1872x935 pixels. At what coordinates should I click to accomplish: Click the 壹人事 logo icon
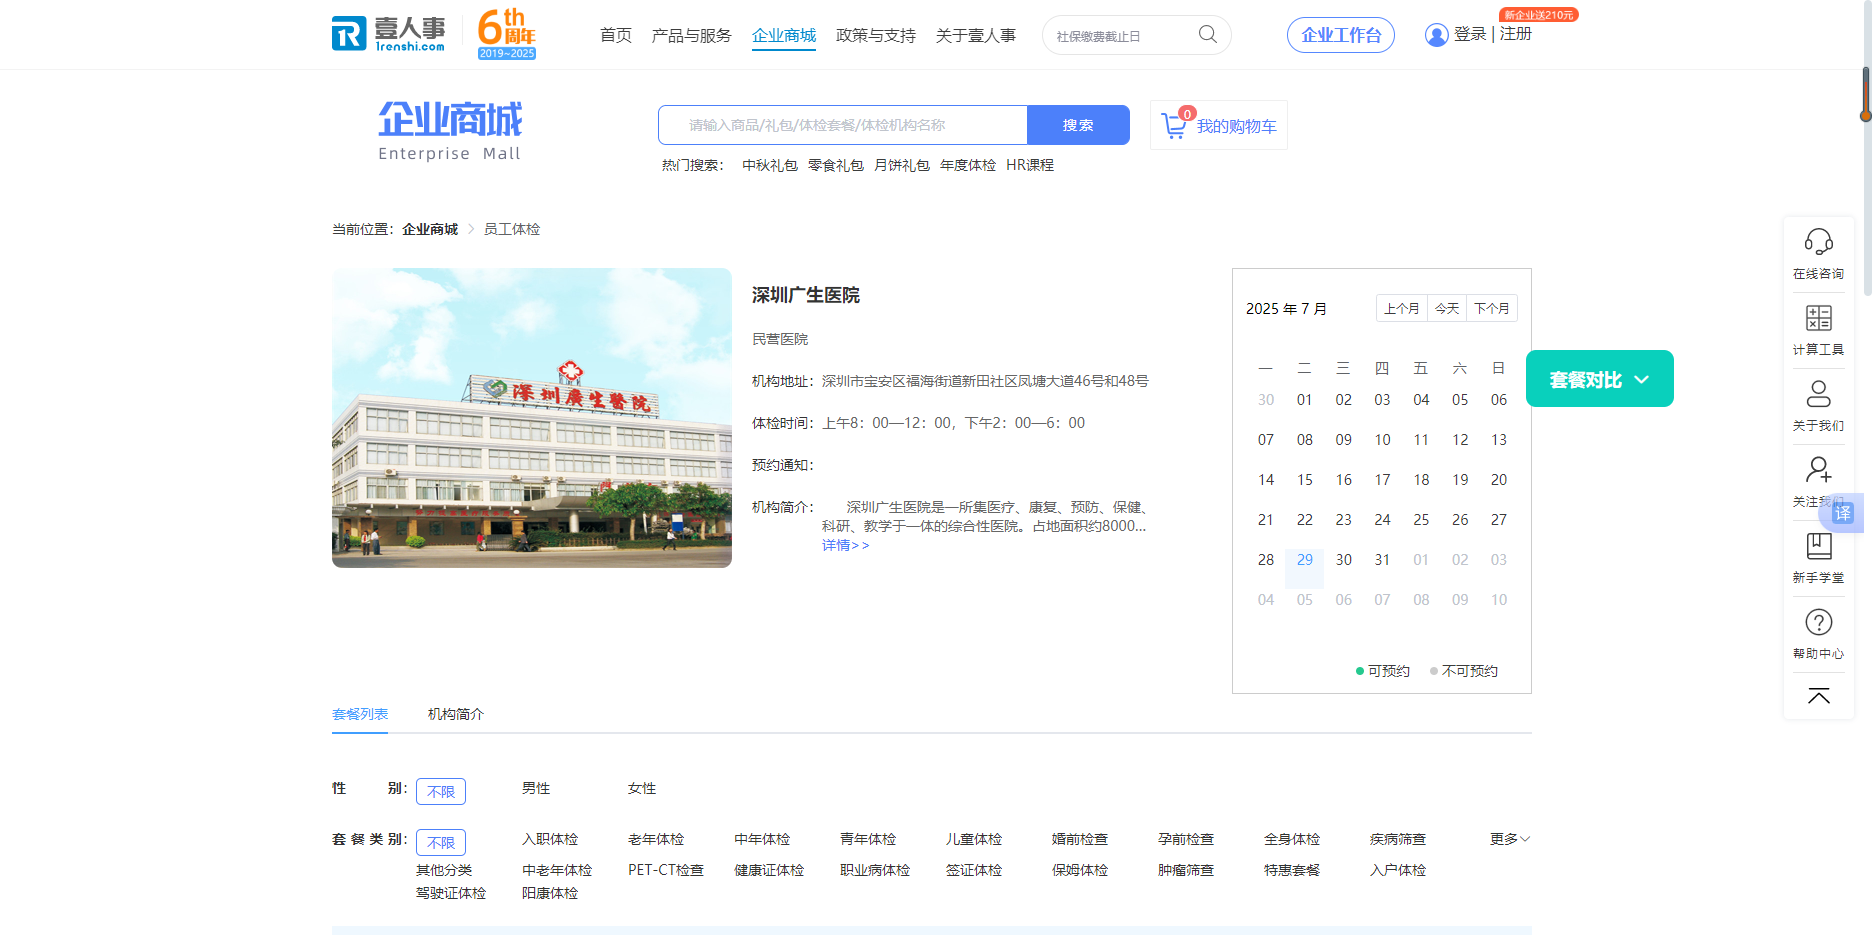tap(390, 33)
